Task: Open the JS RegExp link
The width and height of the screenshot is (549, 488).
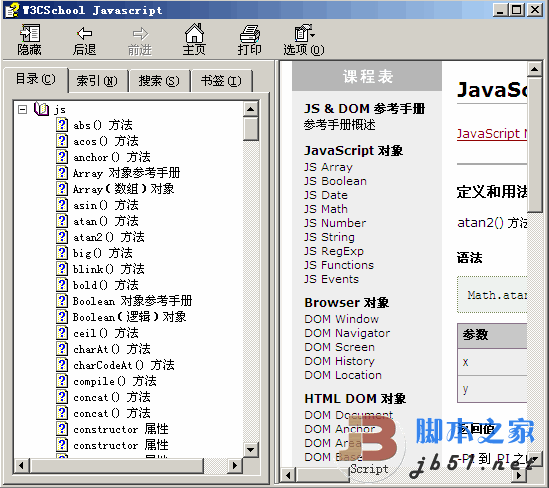Action: (334, 251)
